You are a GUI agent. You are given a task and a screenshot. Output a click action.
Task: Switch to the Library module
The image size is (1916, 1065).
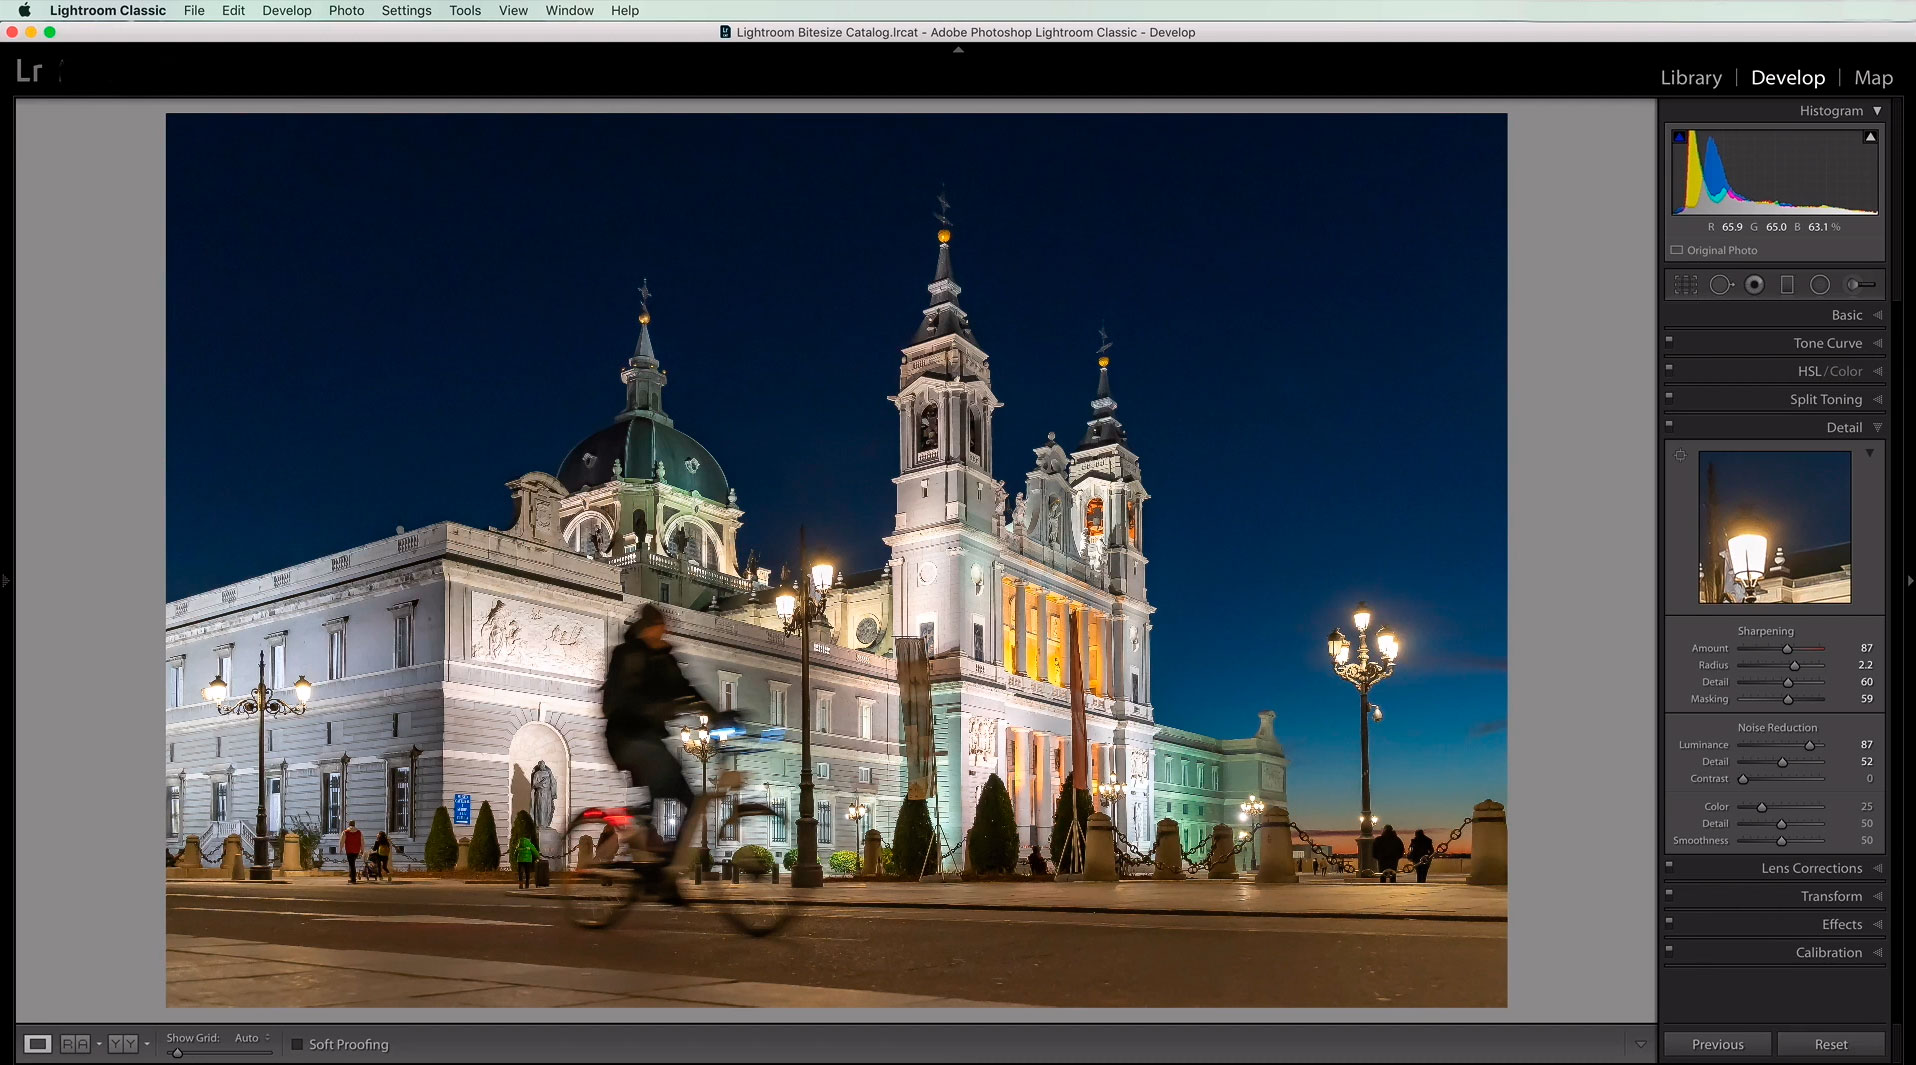click(1691, 77)
